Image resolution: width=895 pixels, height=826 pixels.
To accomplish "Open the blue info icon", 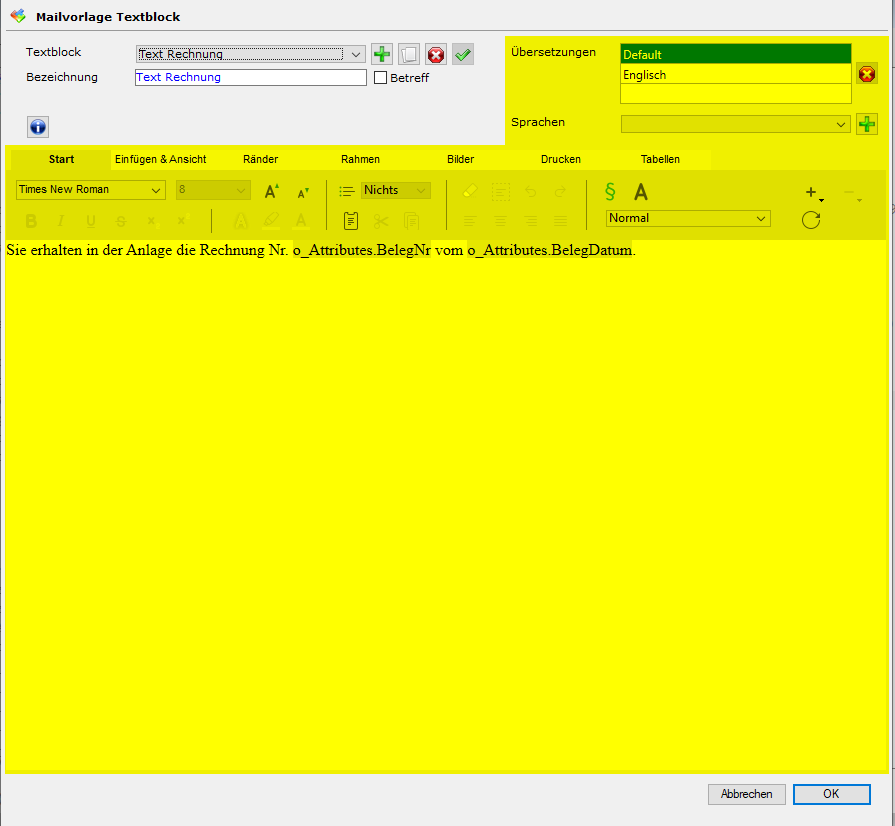I will coord(37,127).
